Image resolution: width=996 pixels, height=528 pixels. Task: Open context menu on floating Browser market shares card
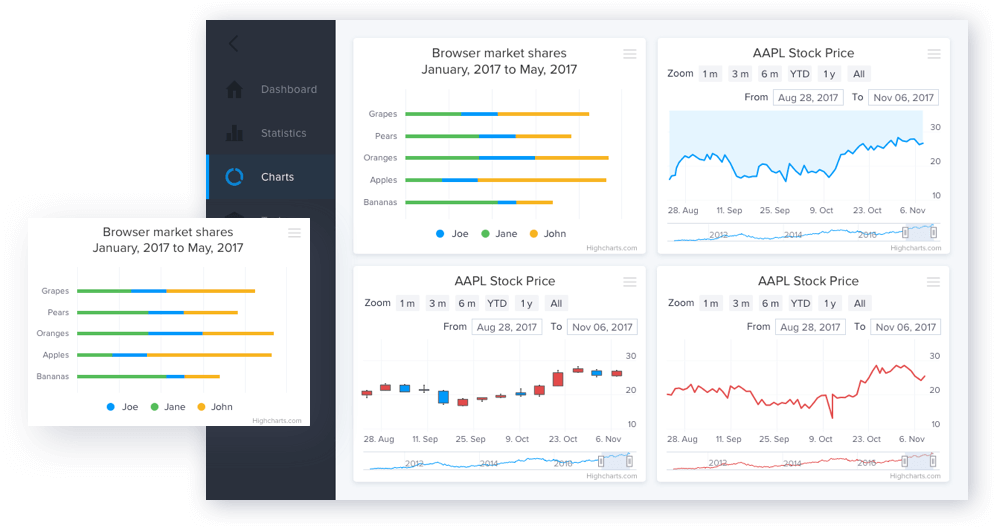[294, 233]
